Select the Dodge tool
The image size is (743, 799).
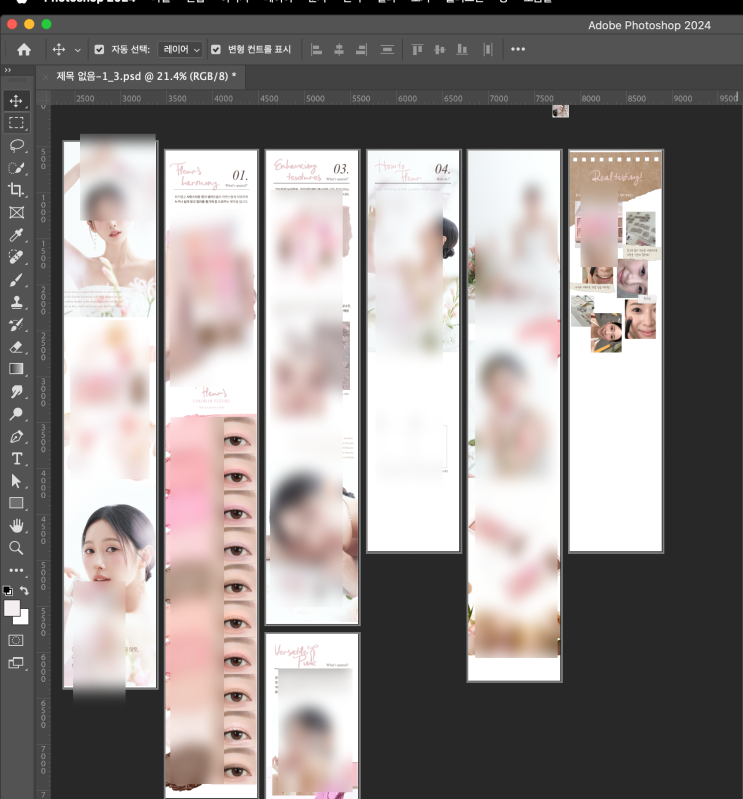click(16, 414)
